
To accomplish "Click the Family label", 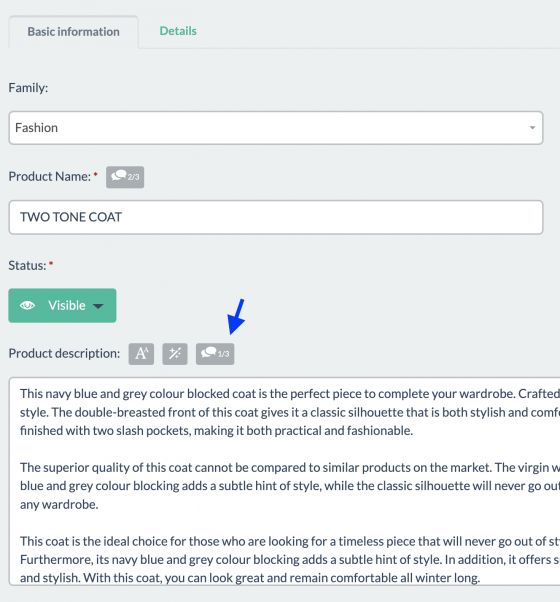I will (28, 88).
